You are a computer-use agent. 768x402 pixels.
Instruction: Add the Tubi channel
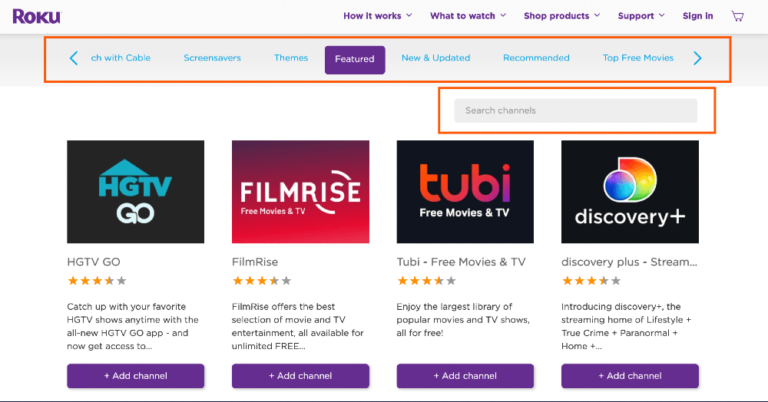tap(465, 376)
